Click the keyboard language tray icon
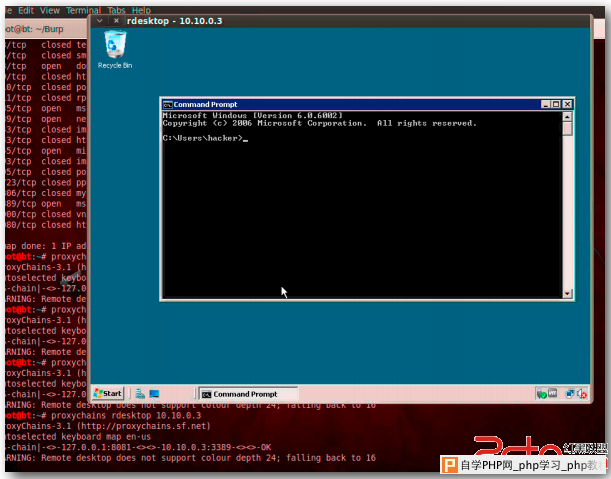Image resolution: width=611 pixels, height=479 pixels. pos(553,393)
